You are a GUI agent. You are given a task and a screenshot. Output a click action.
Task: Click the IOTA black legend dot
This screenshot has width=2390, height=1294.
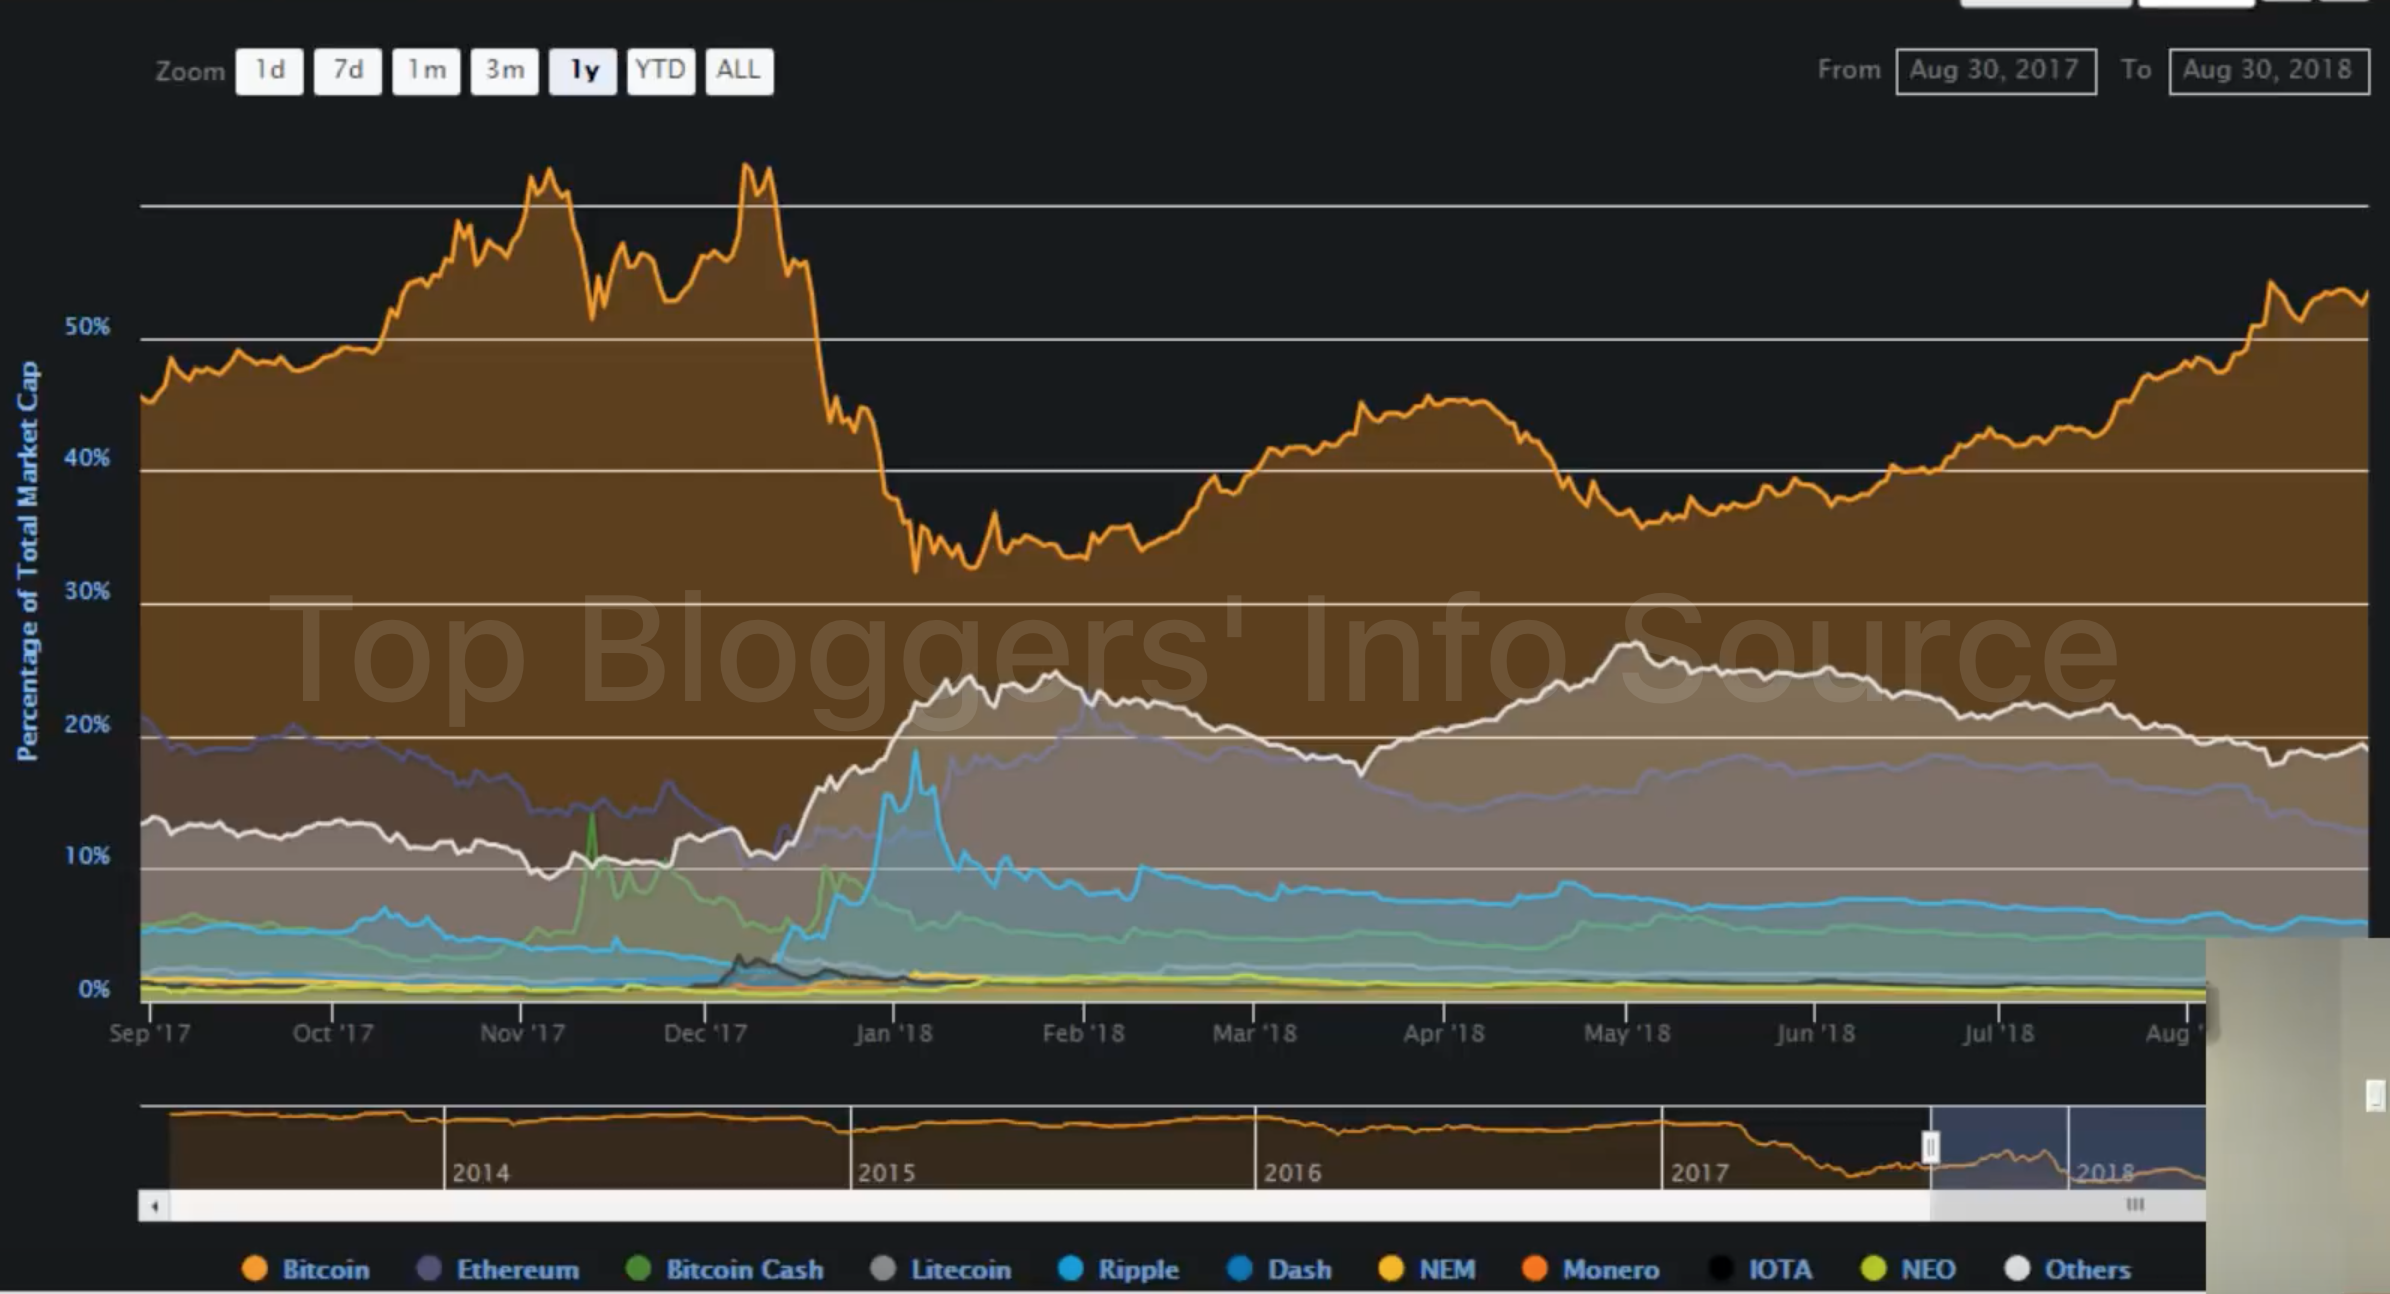pos(1720,1269)
